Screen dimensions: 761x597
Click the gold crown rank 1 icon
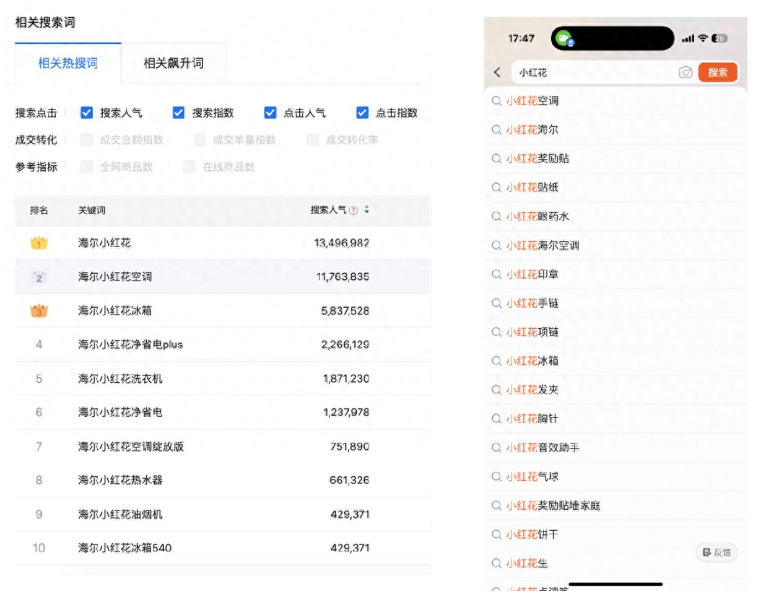coord(39,243)
